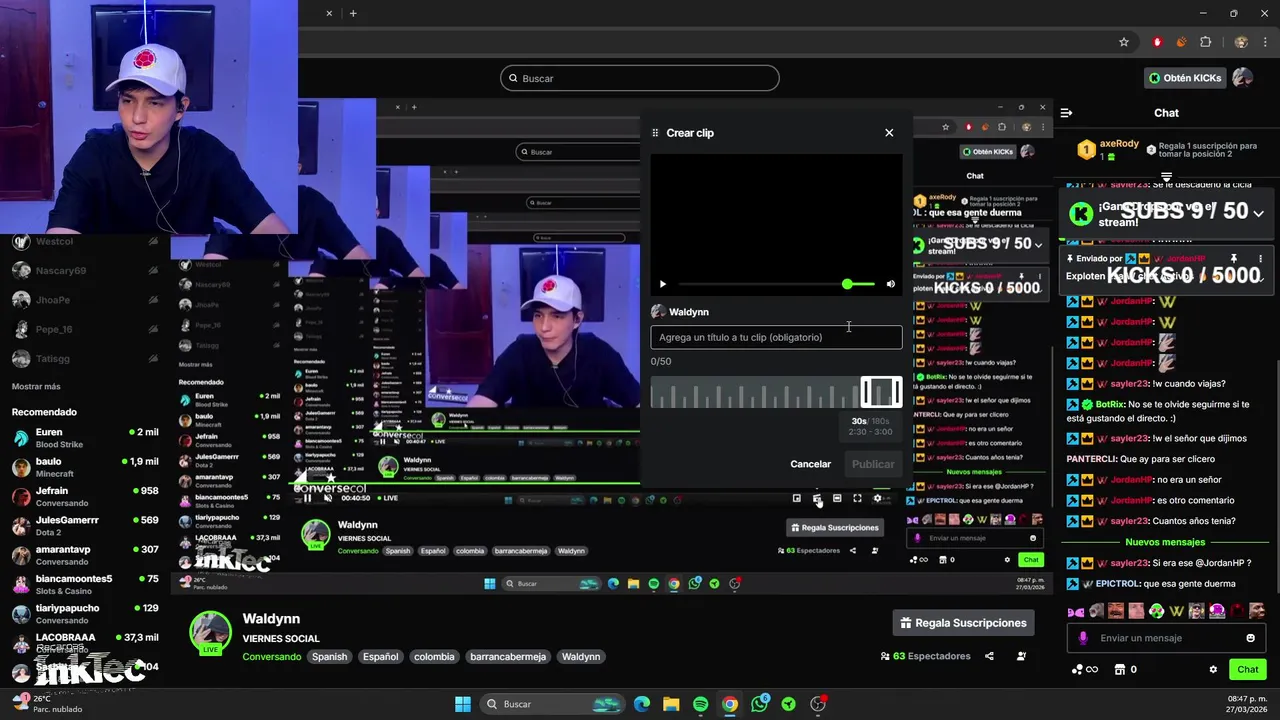Open the shop icon showing 0
Screen dimensions: 1280x720
pyautogui.click(x=1126, y=670)
